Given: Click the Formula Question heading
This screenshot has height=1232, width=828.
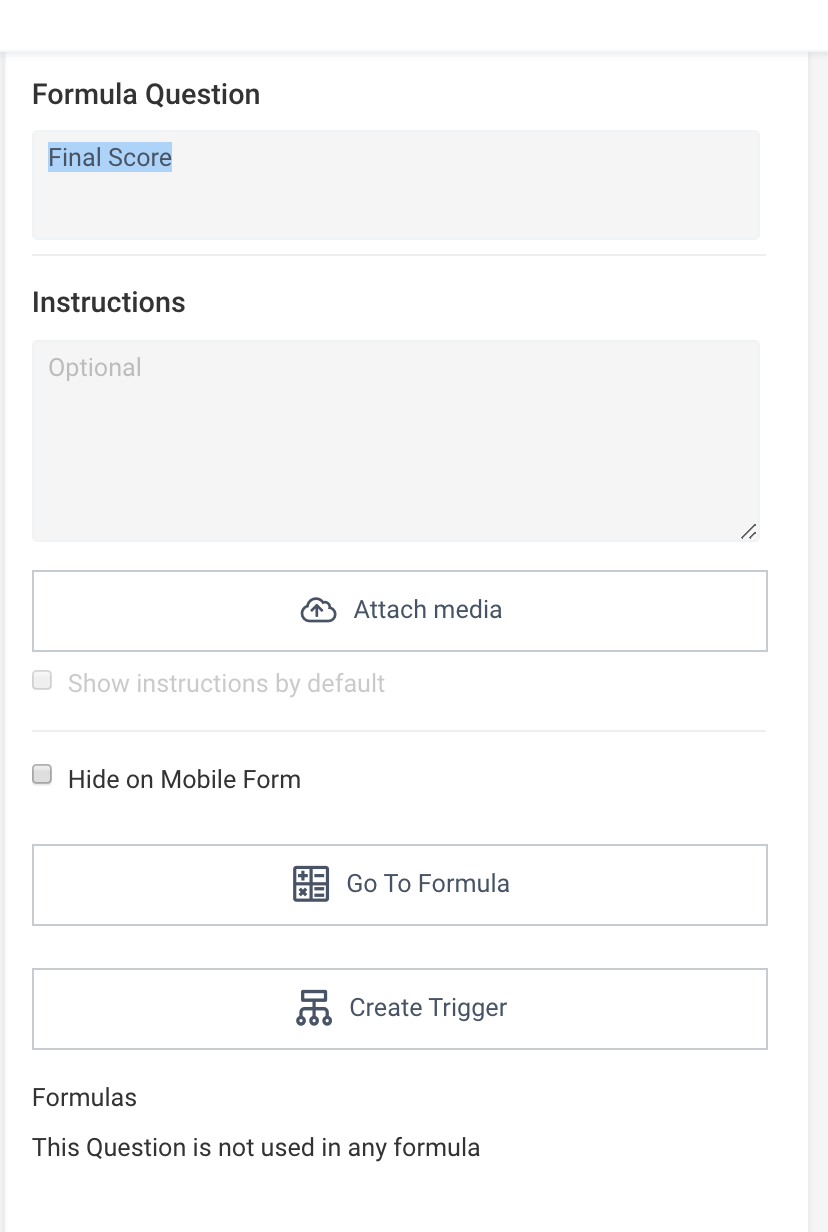Looking at the screenshot, I should click(146, 94).
